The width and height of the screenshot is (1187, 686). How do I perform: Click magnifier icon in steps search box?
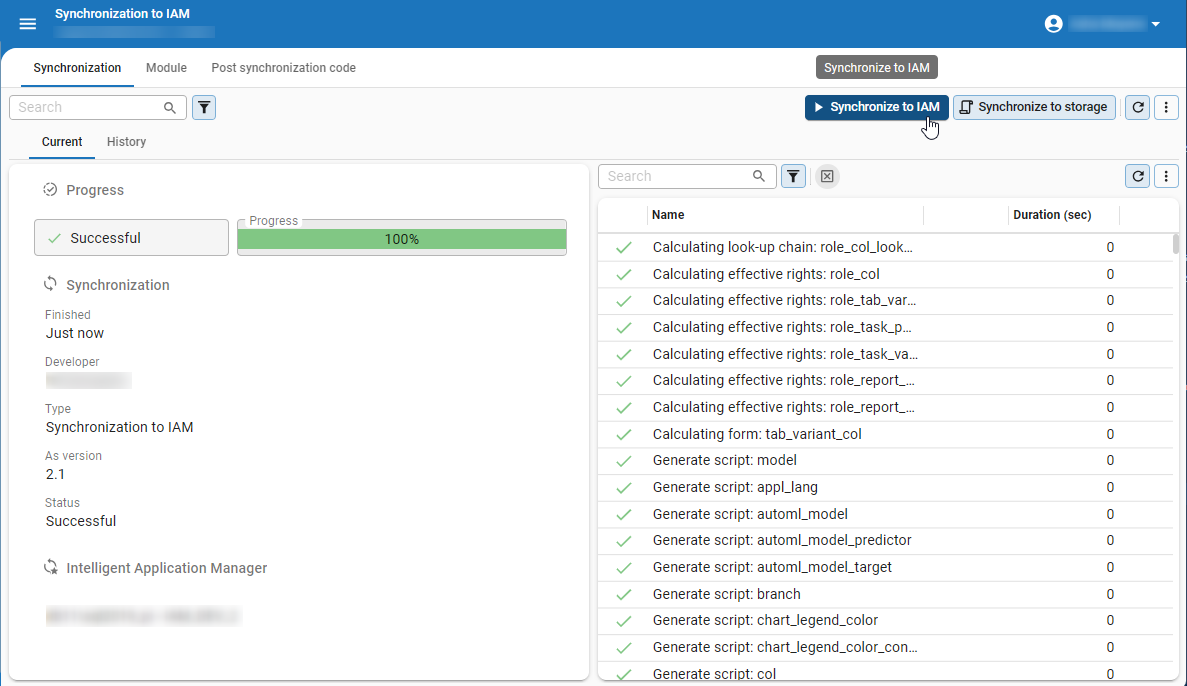[x=759, y=176]
